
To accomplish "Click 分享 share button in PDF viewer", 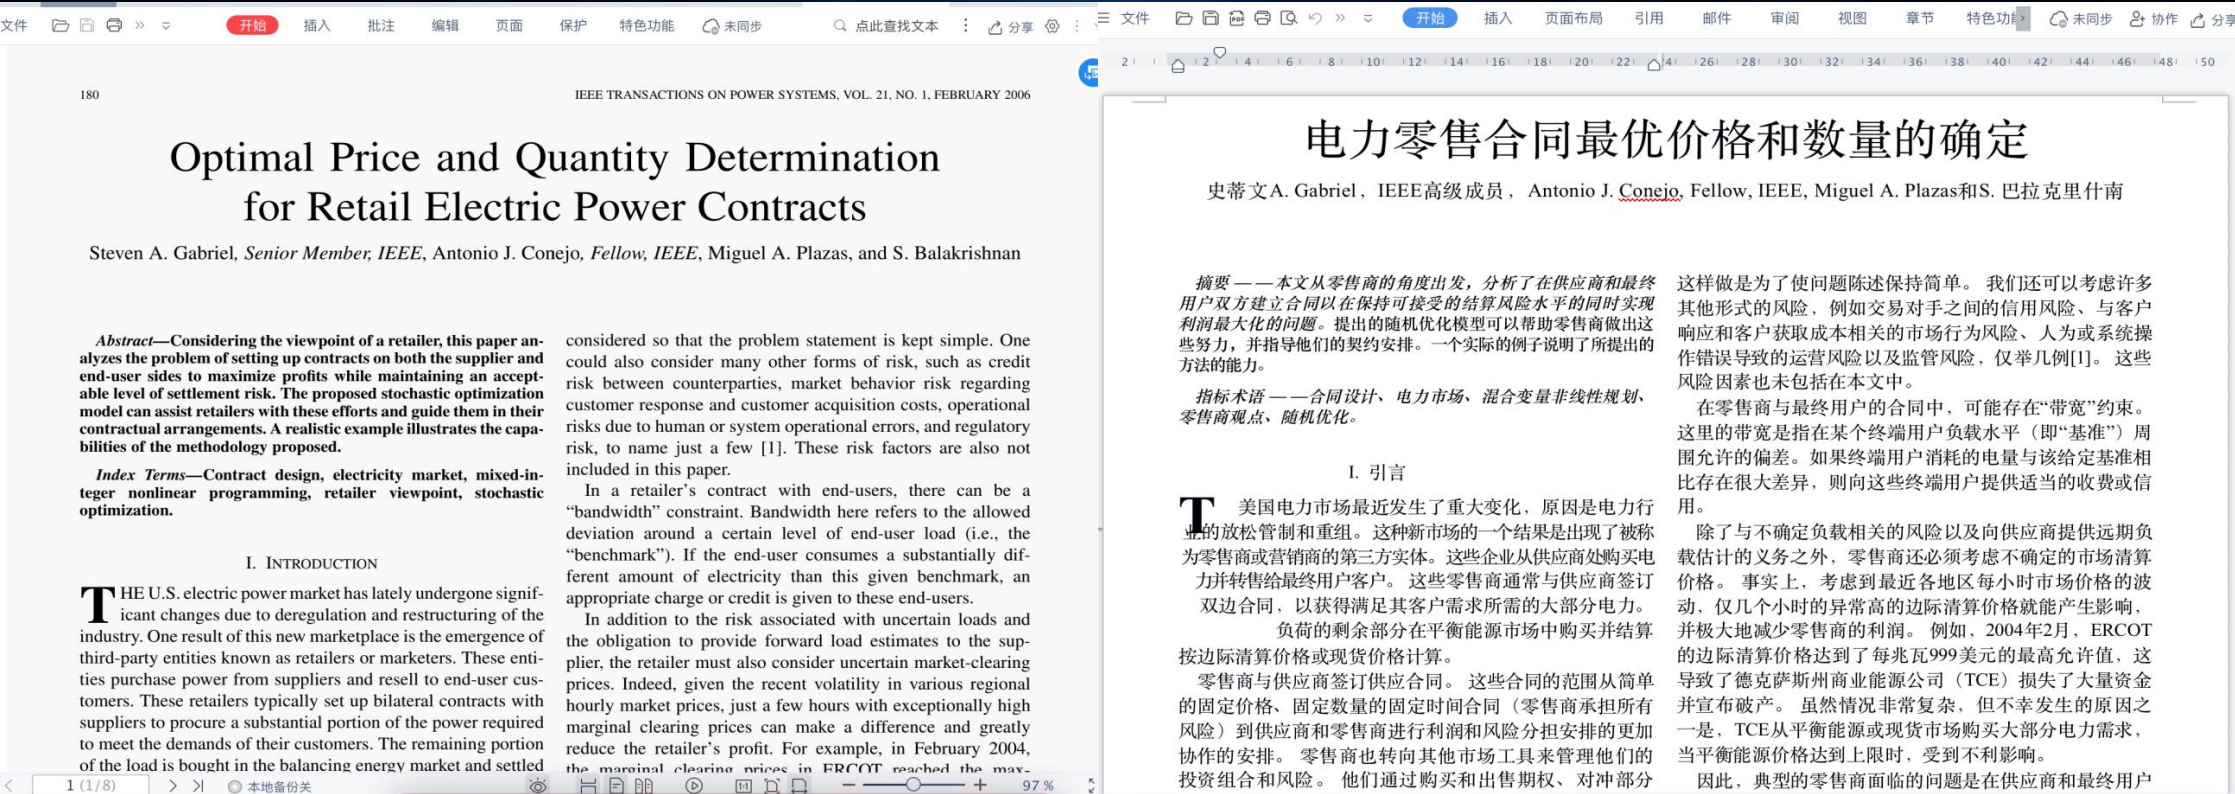I will pos(1010,27).
